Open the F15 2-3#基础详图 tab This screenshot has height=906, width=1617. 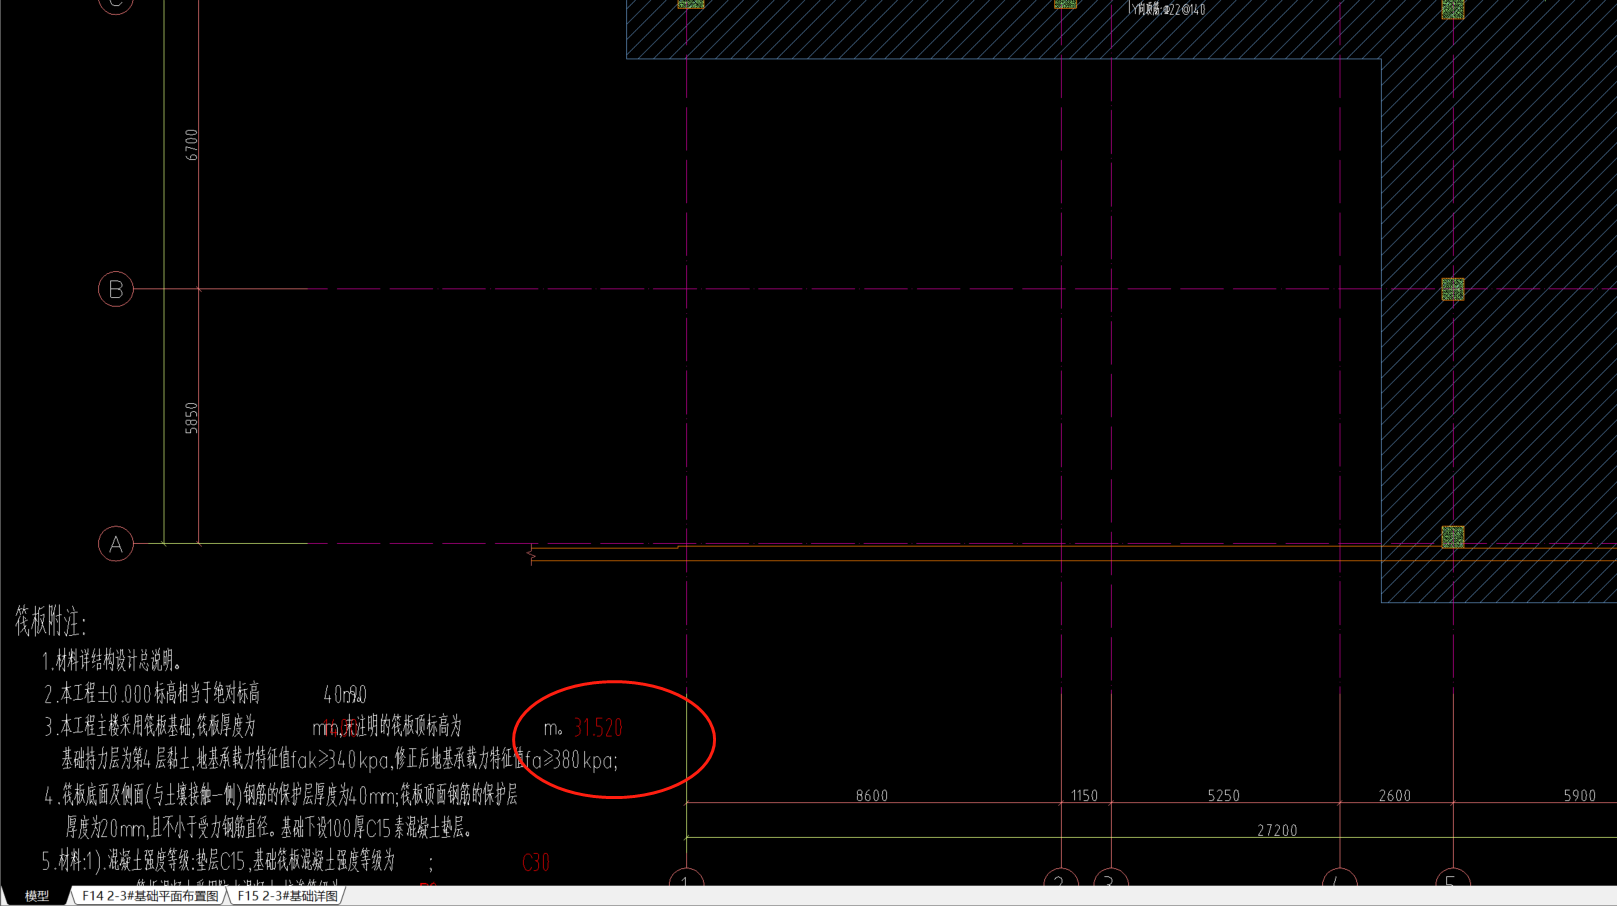click(287, 896)
